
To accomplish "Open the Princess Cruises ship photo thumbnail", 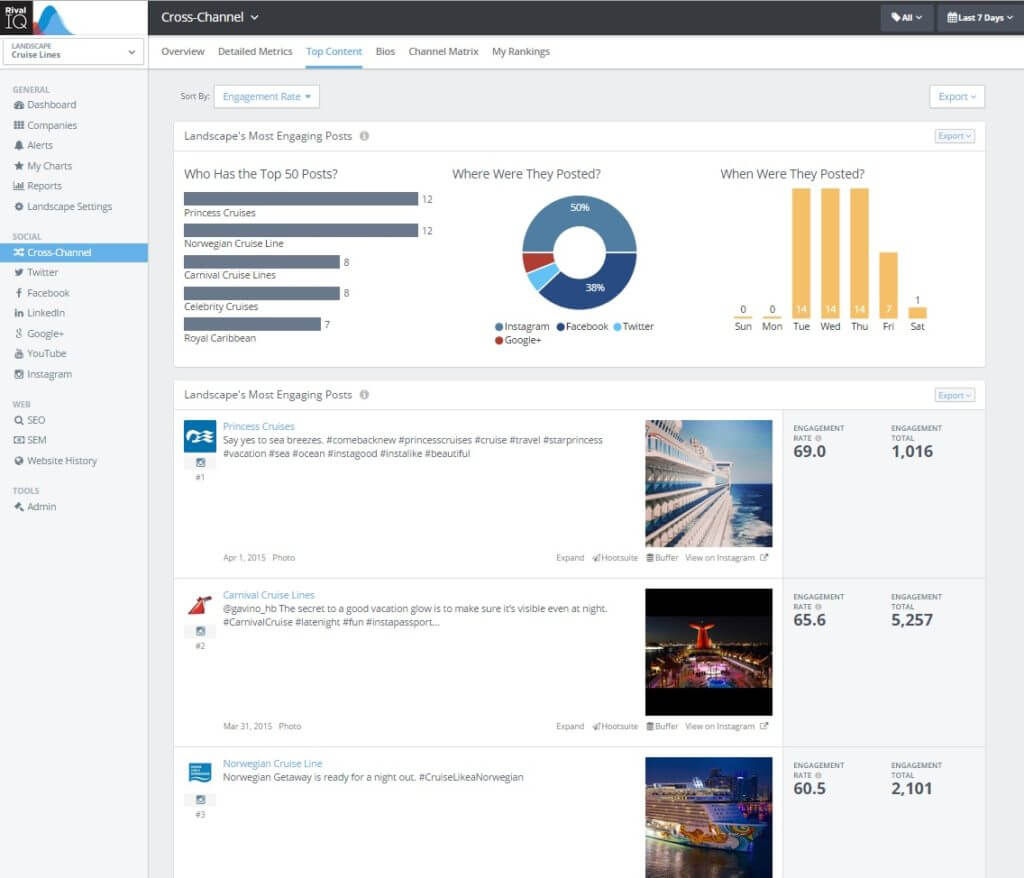I will [709, 483].
